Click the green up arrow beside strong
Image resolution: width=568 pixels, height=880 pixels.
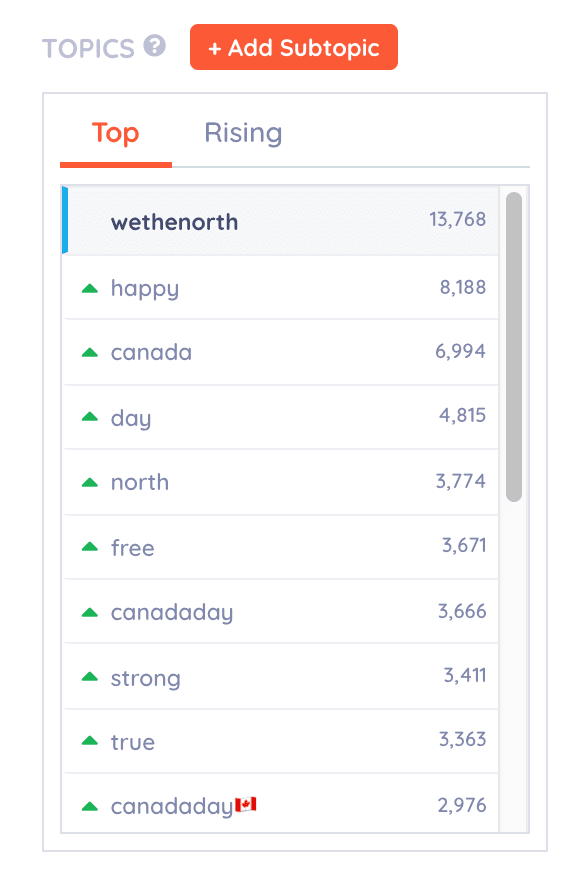(x=90, y=677)
